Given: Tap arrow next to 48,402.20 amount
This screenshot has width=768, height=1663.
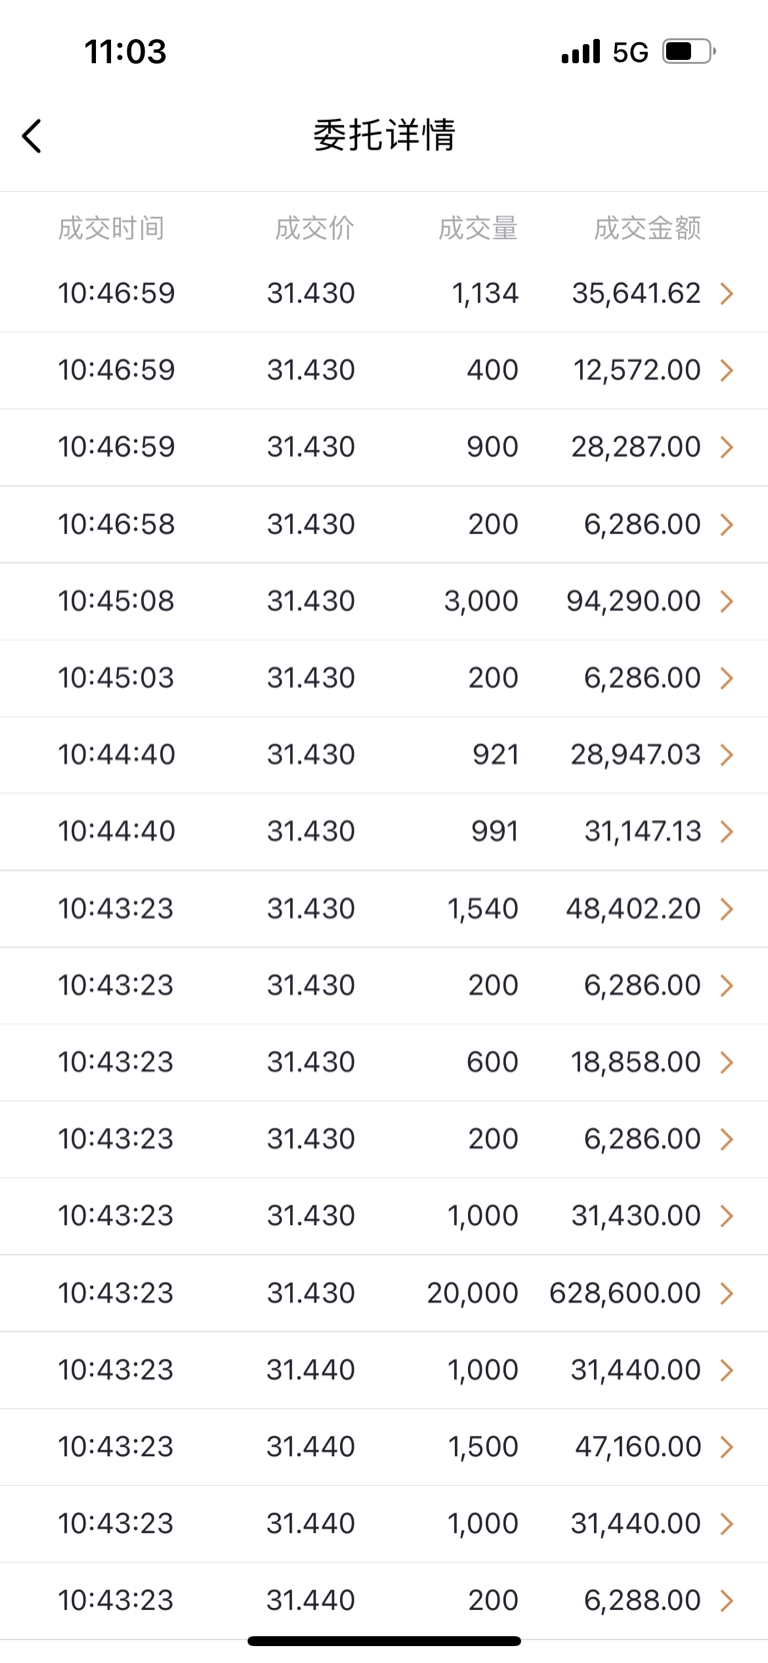Looking at the screenshot, I should point(727,909).
